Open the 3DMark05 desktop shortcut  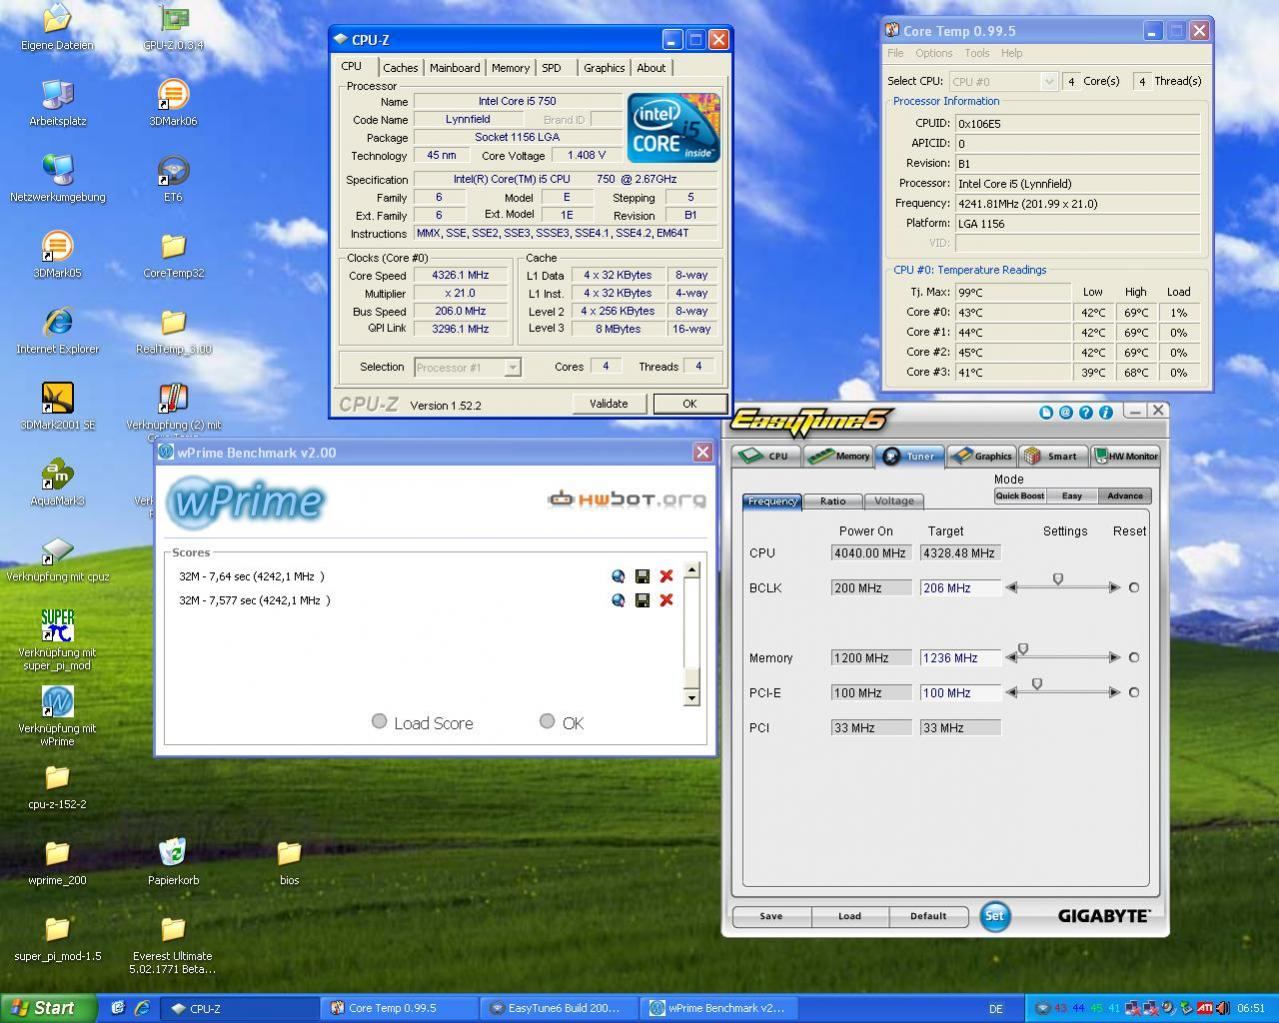(x=57, y=246)
